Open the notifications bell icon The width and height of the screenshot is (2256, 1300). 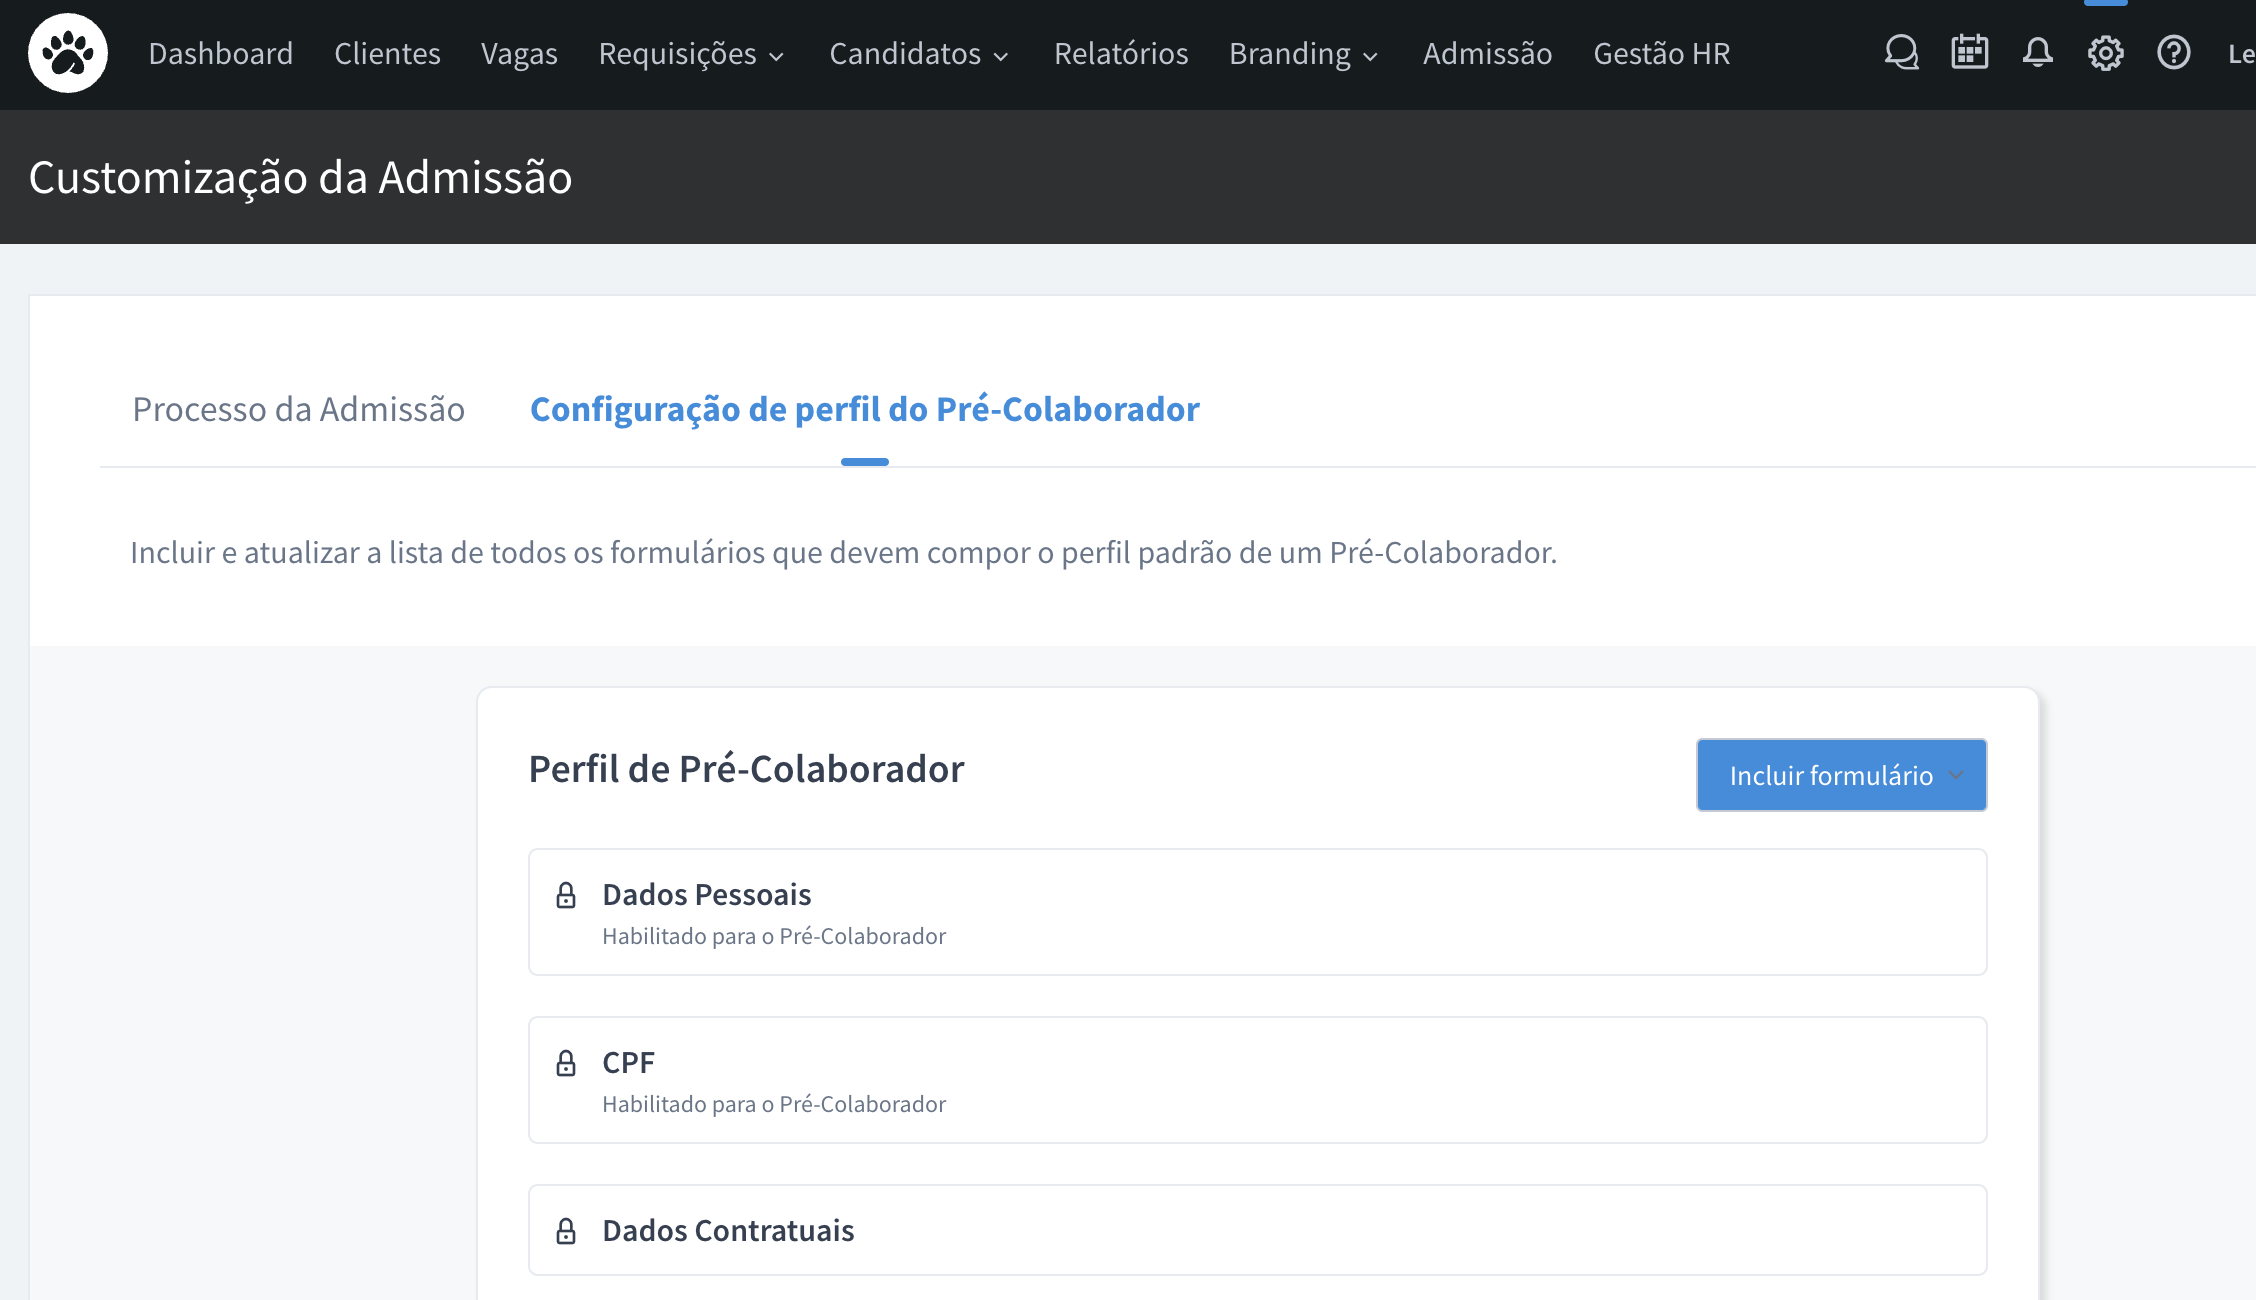click(2037, 53)
